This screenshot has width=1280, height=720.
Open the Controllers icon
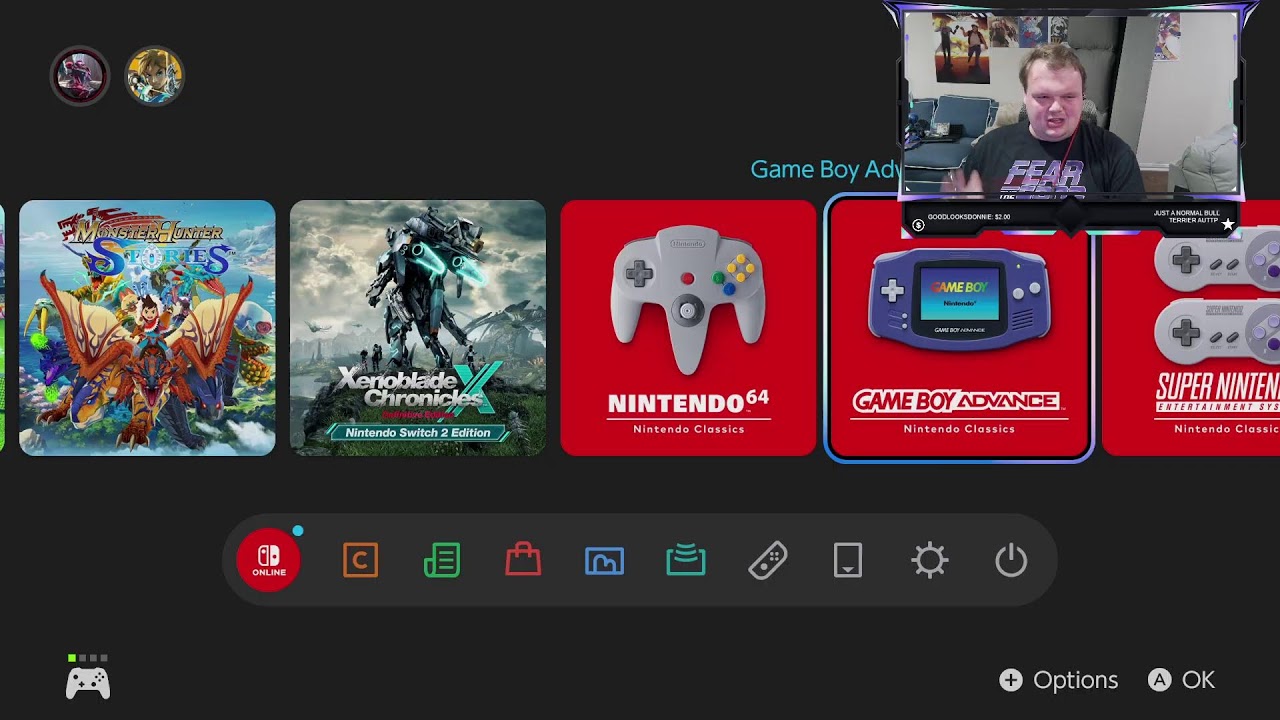(767, 560)
